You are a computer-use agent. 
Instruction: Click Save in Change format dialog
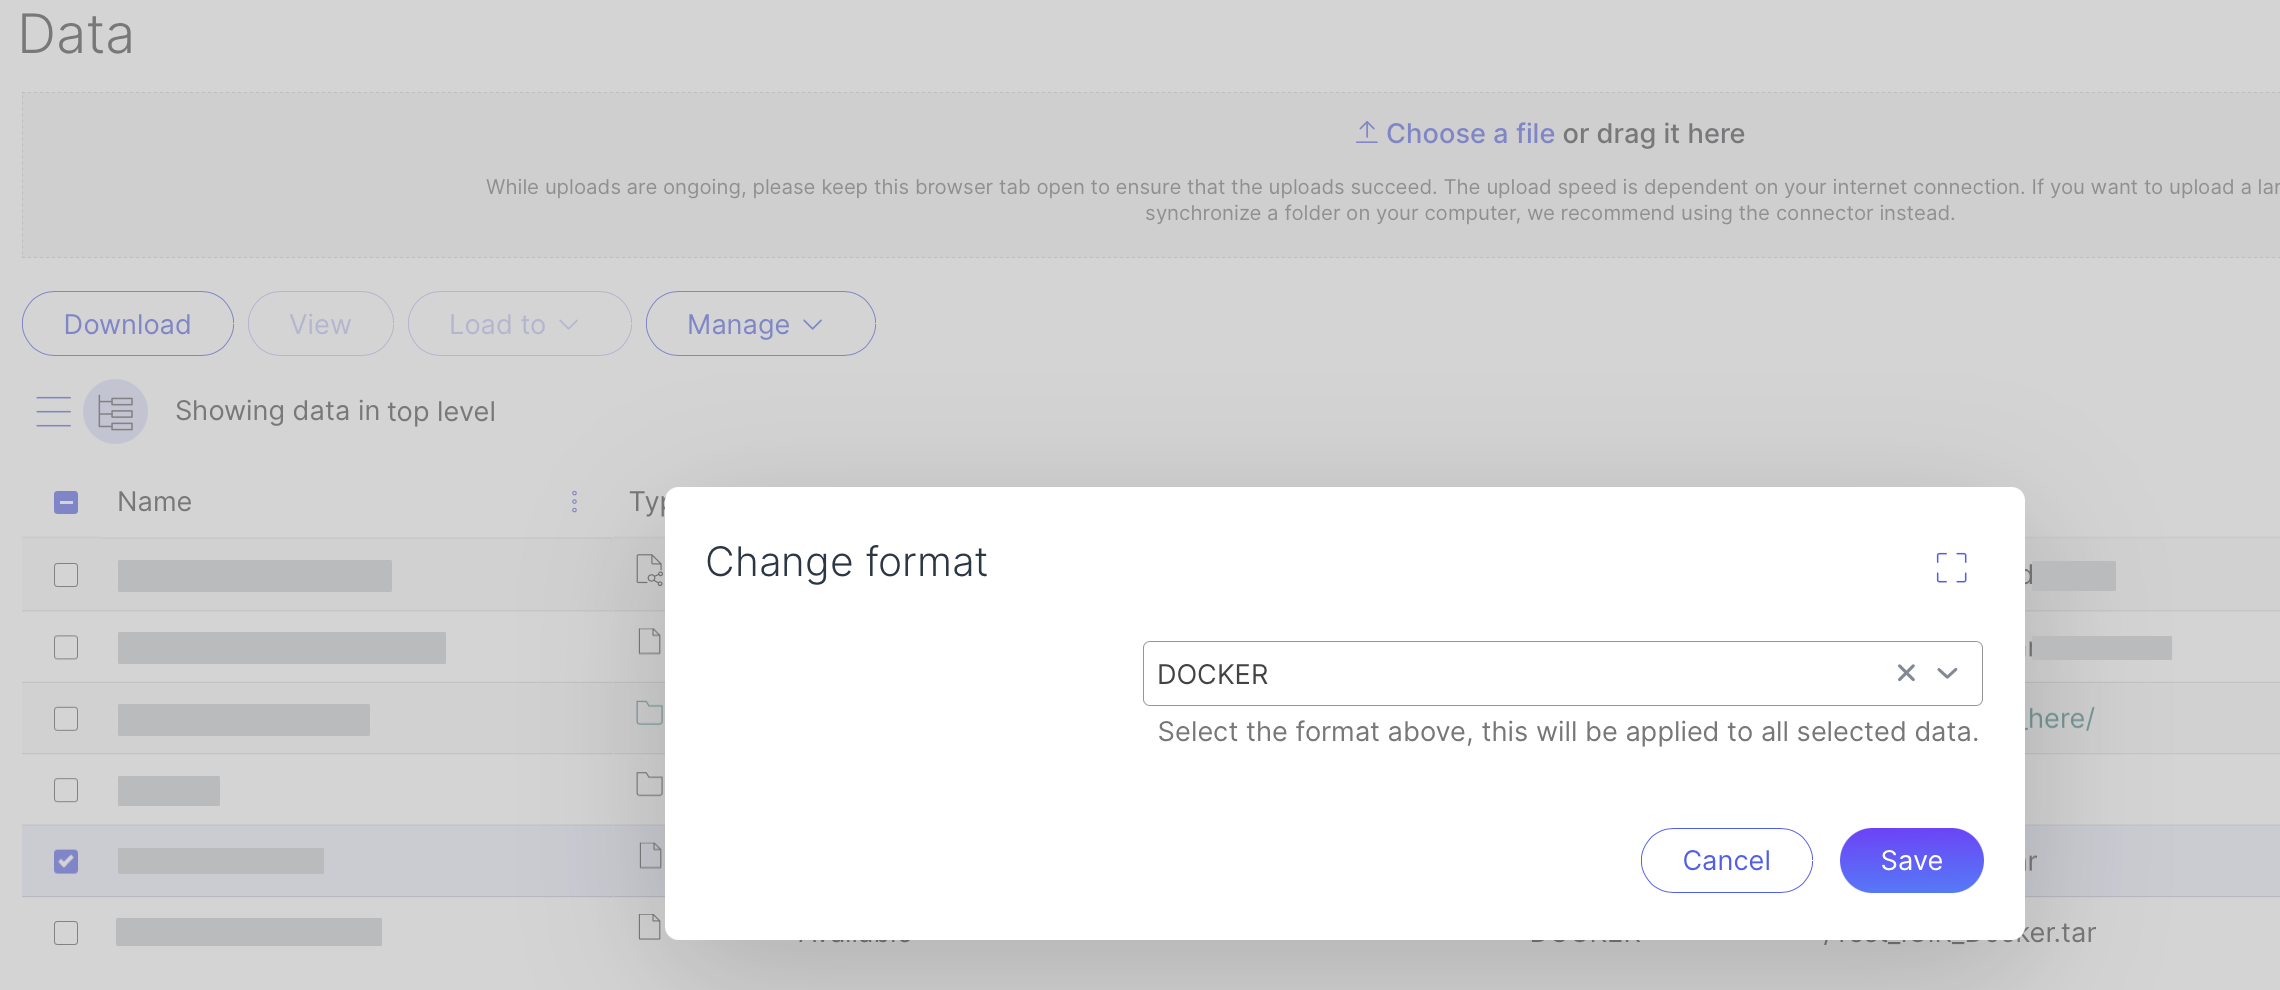(x=1911, y=860)
